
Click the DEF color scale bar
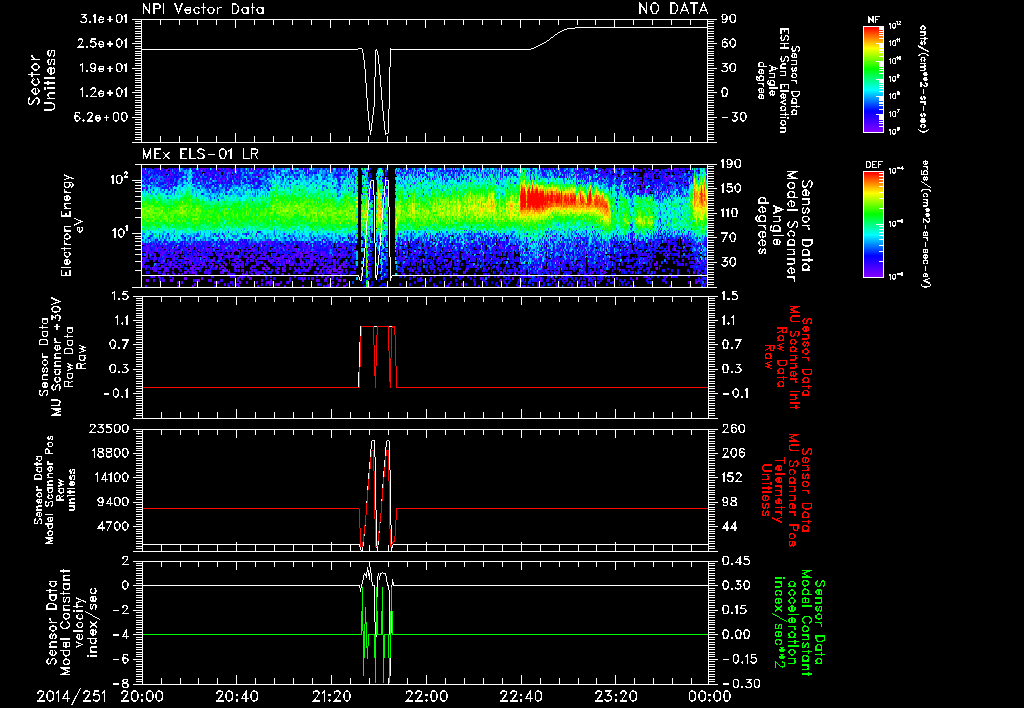click(874, 222)
